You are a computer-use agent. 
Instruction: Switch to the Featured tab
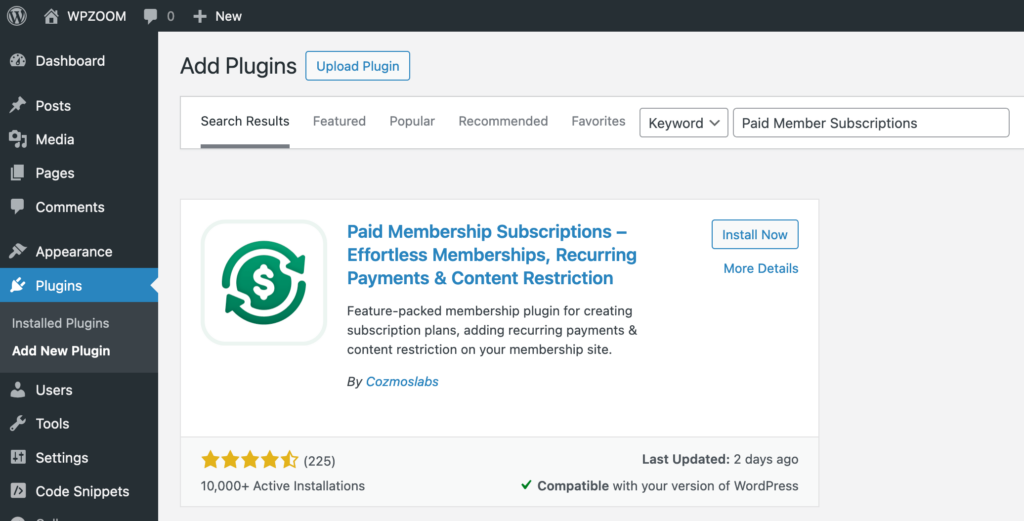point(339,121)
